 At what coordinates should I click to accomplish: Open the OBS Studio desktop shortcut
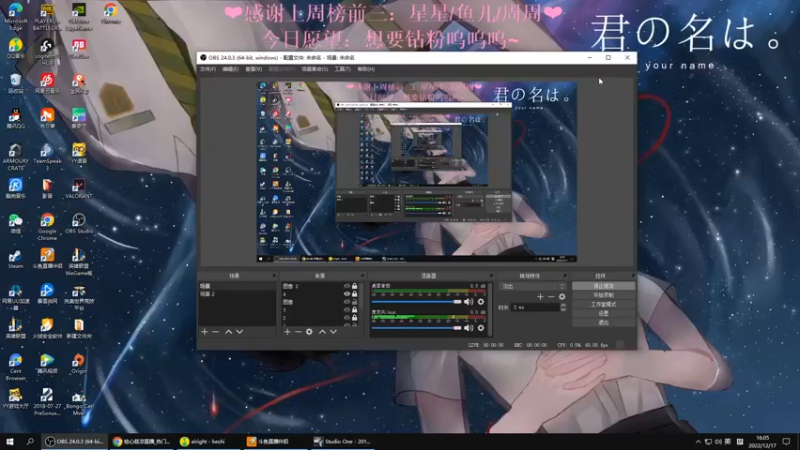tap(79, 223)
